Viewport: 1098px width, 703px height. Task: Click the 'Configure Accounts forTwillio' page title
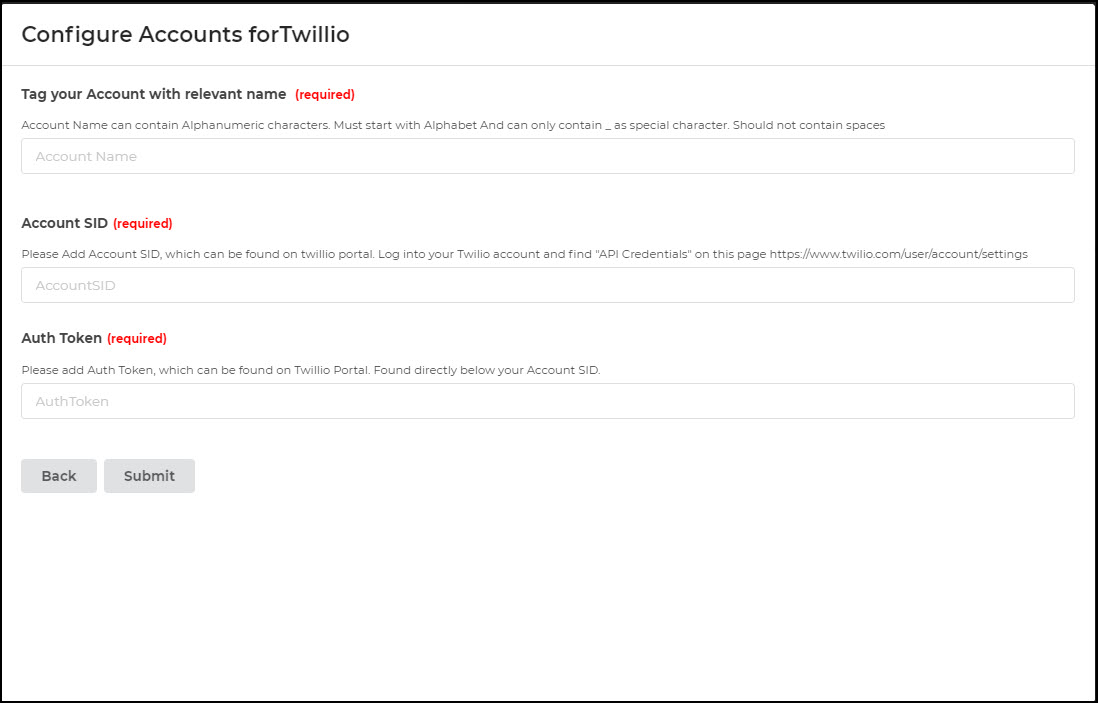coord(186,34)
